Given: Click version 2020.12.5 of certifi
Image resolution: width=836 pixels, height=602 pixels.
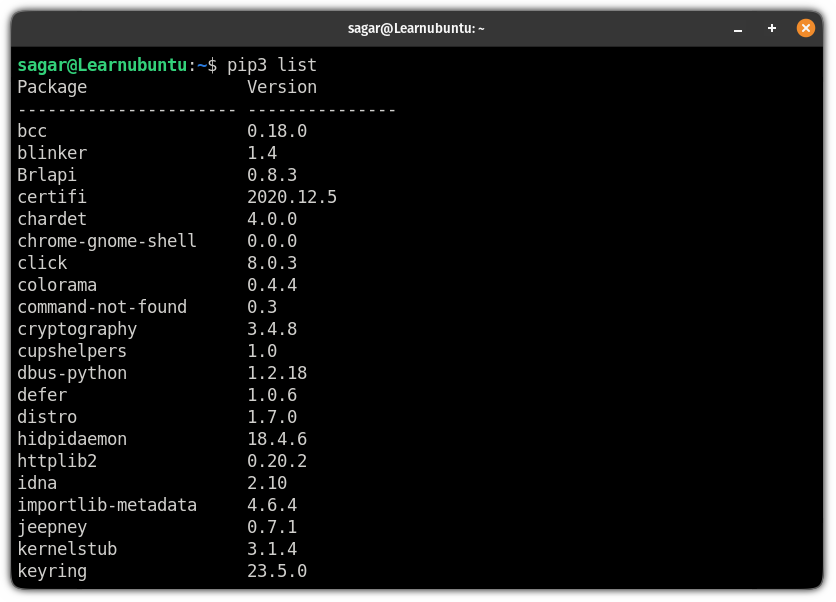Looking at the screenshot, I should [292, 197].
